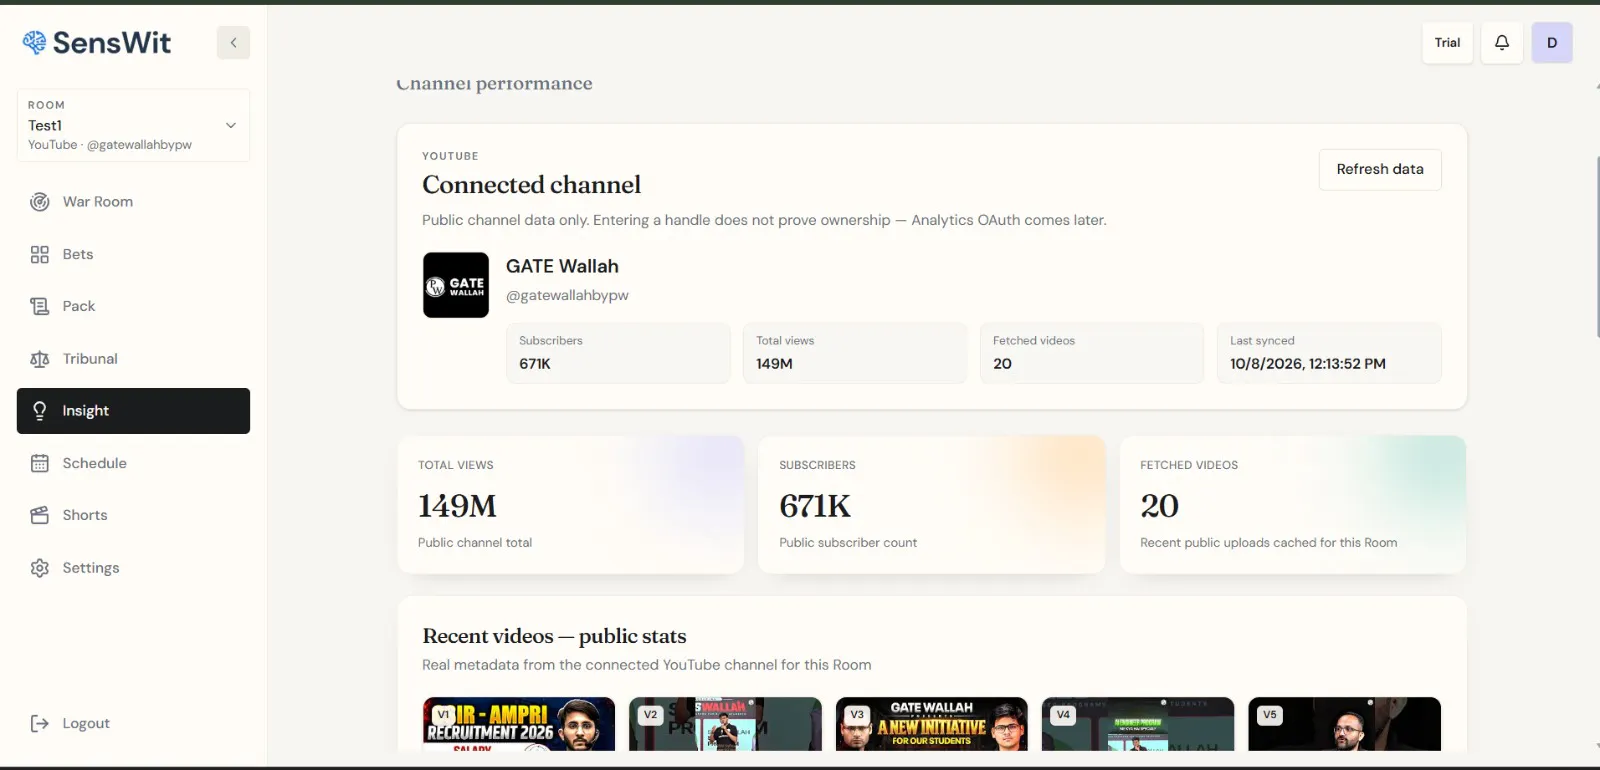
Task: Click the GATE Wallah channel name
Action: [562, 266]
